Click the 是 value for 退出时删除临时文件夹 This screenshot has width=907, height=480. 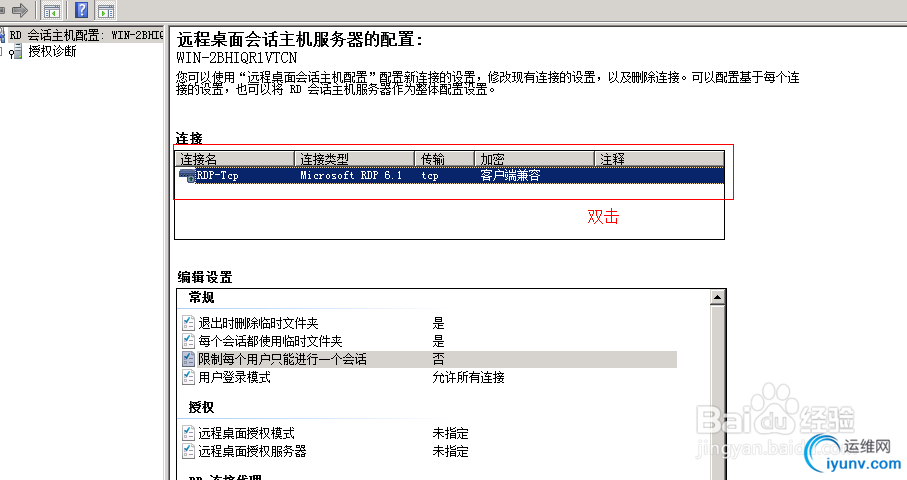tap(438, 323)
